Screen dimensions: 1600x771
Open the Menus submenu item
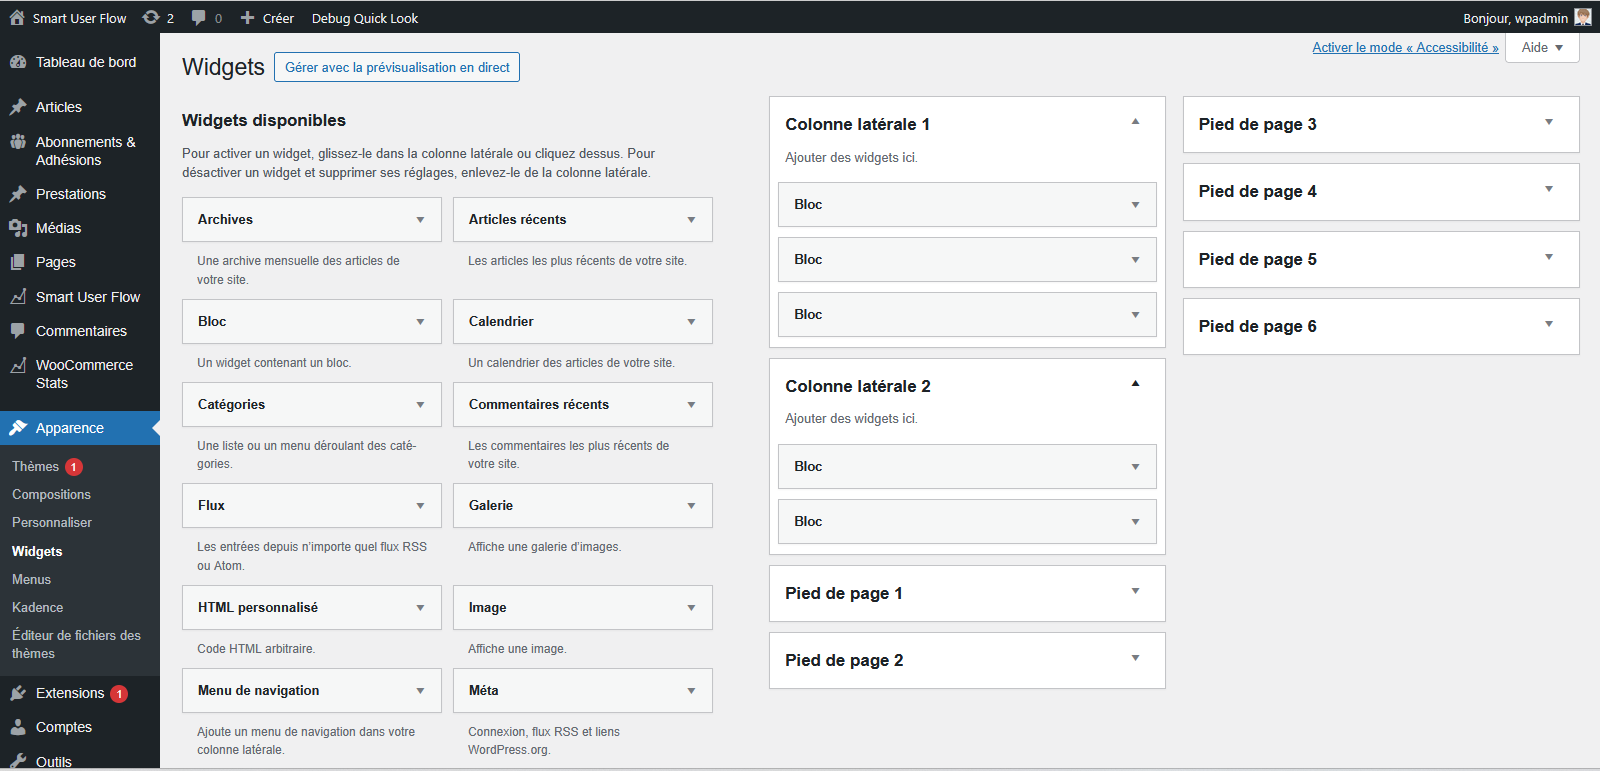pyautogui.click(x=31, y=580)
